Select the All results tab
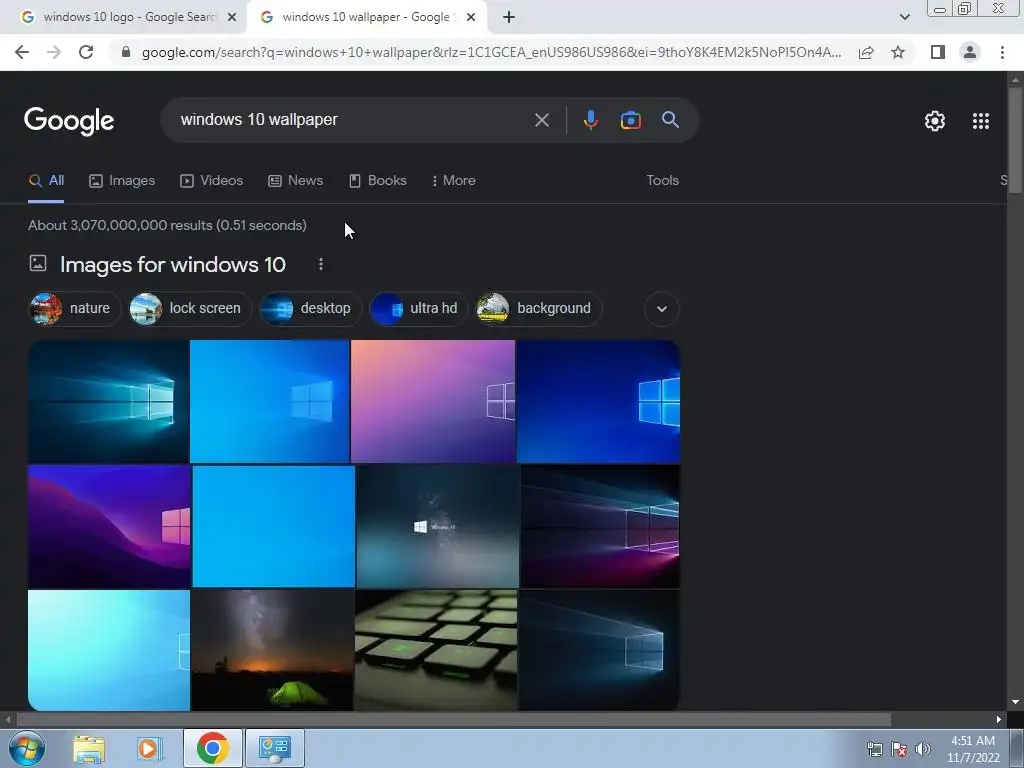1024x768 pixels. tap(46, 181)
